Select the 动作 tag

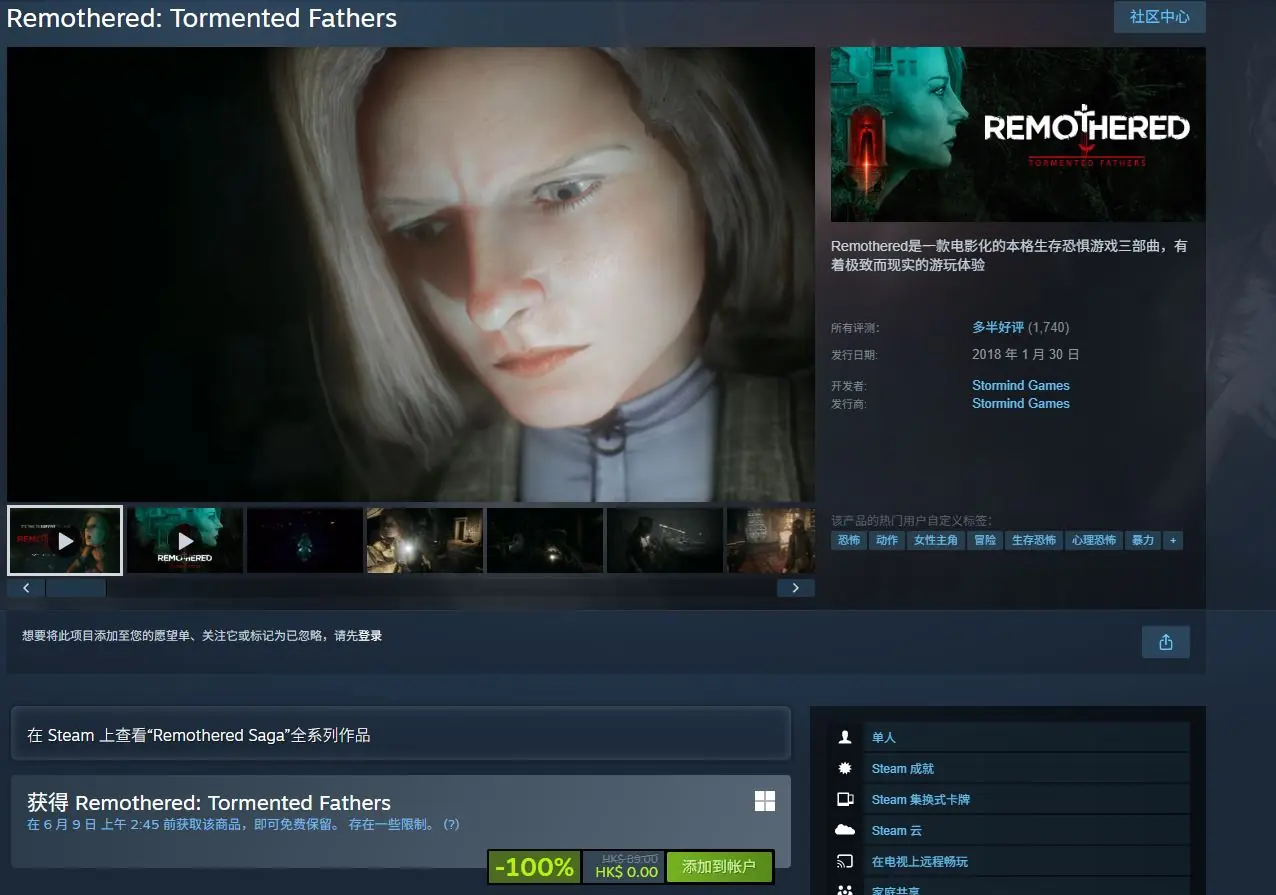[887, 540]
